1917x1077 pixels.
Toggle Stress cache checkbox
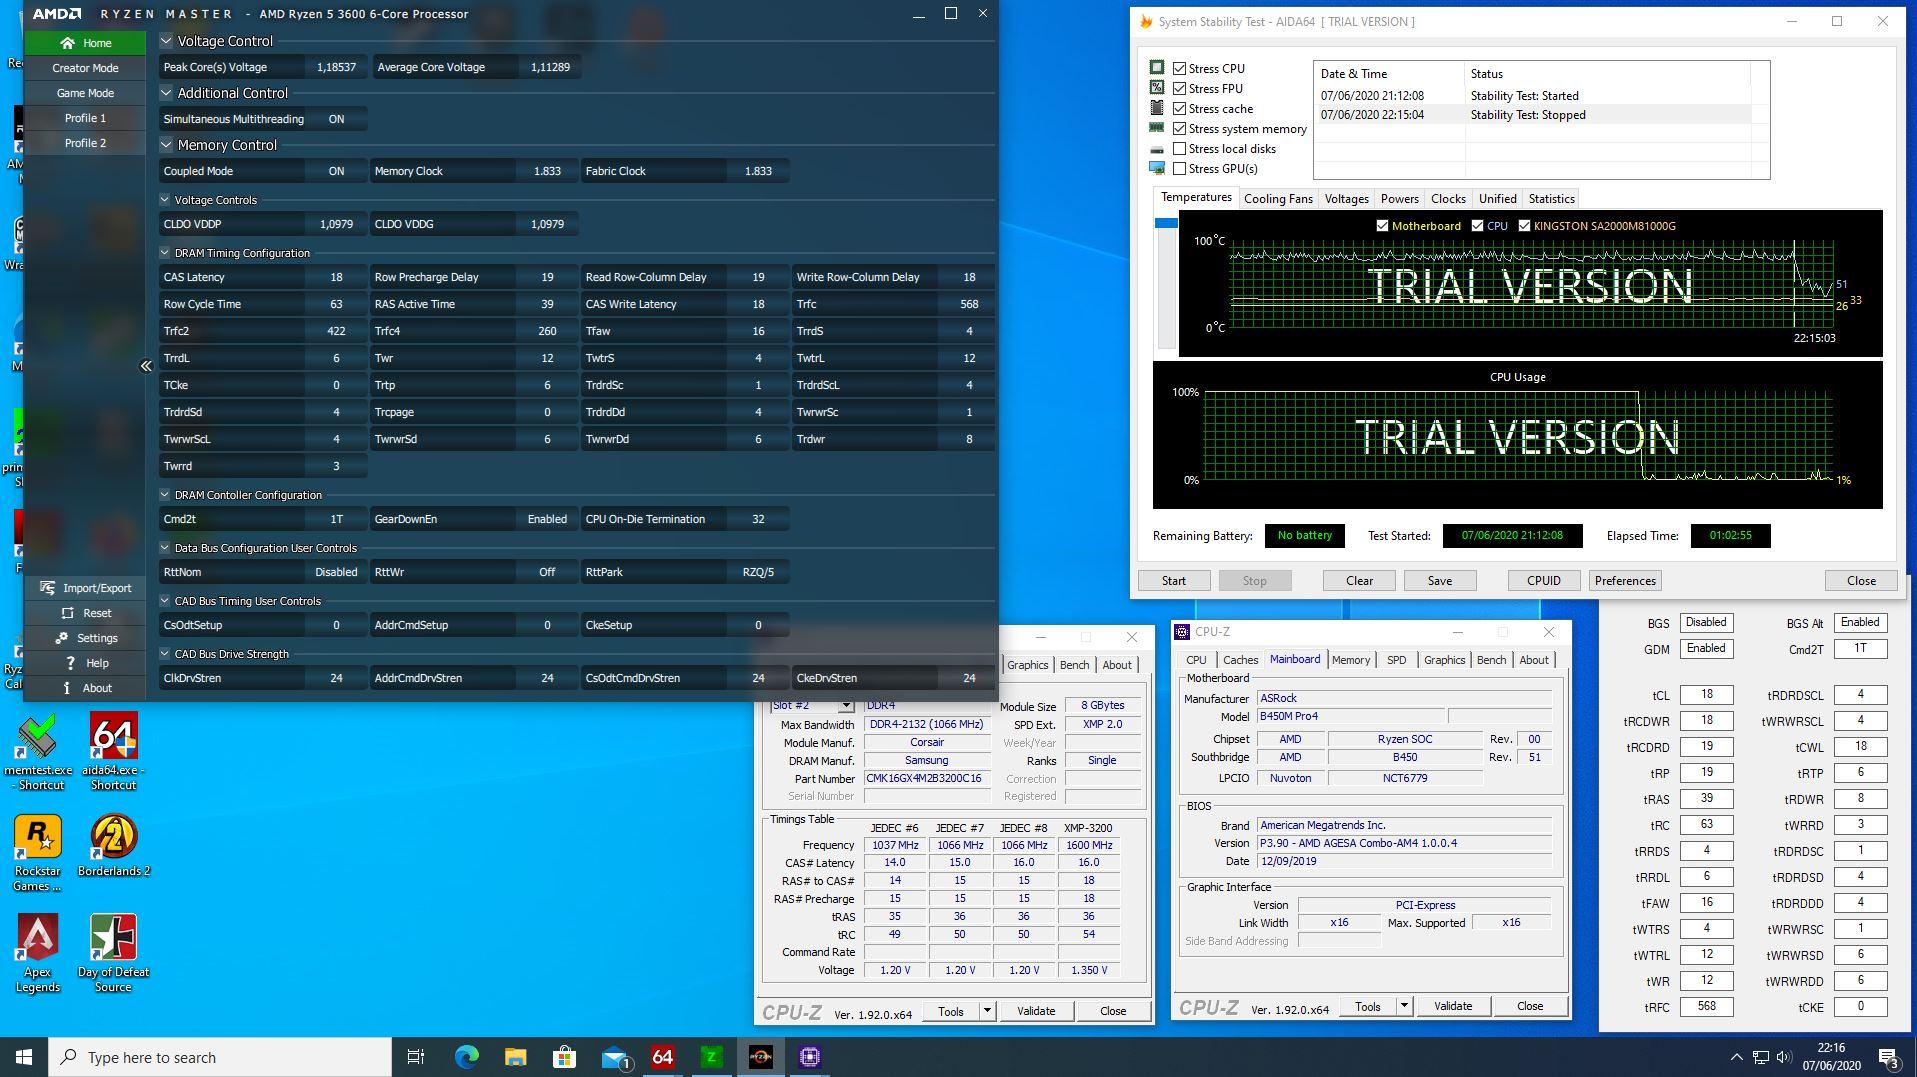(x=1180, y=108)
